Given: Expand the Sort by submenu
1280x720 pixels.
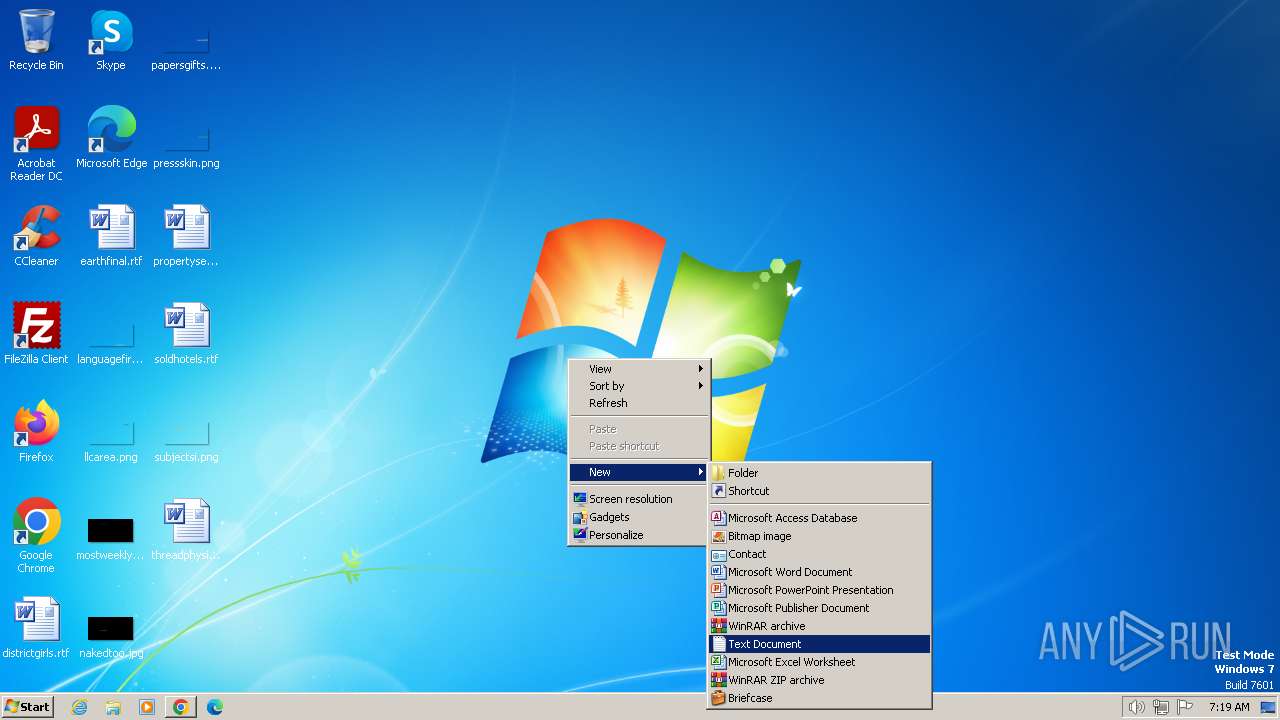Looking at the screenshot, I should [639, 386].
